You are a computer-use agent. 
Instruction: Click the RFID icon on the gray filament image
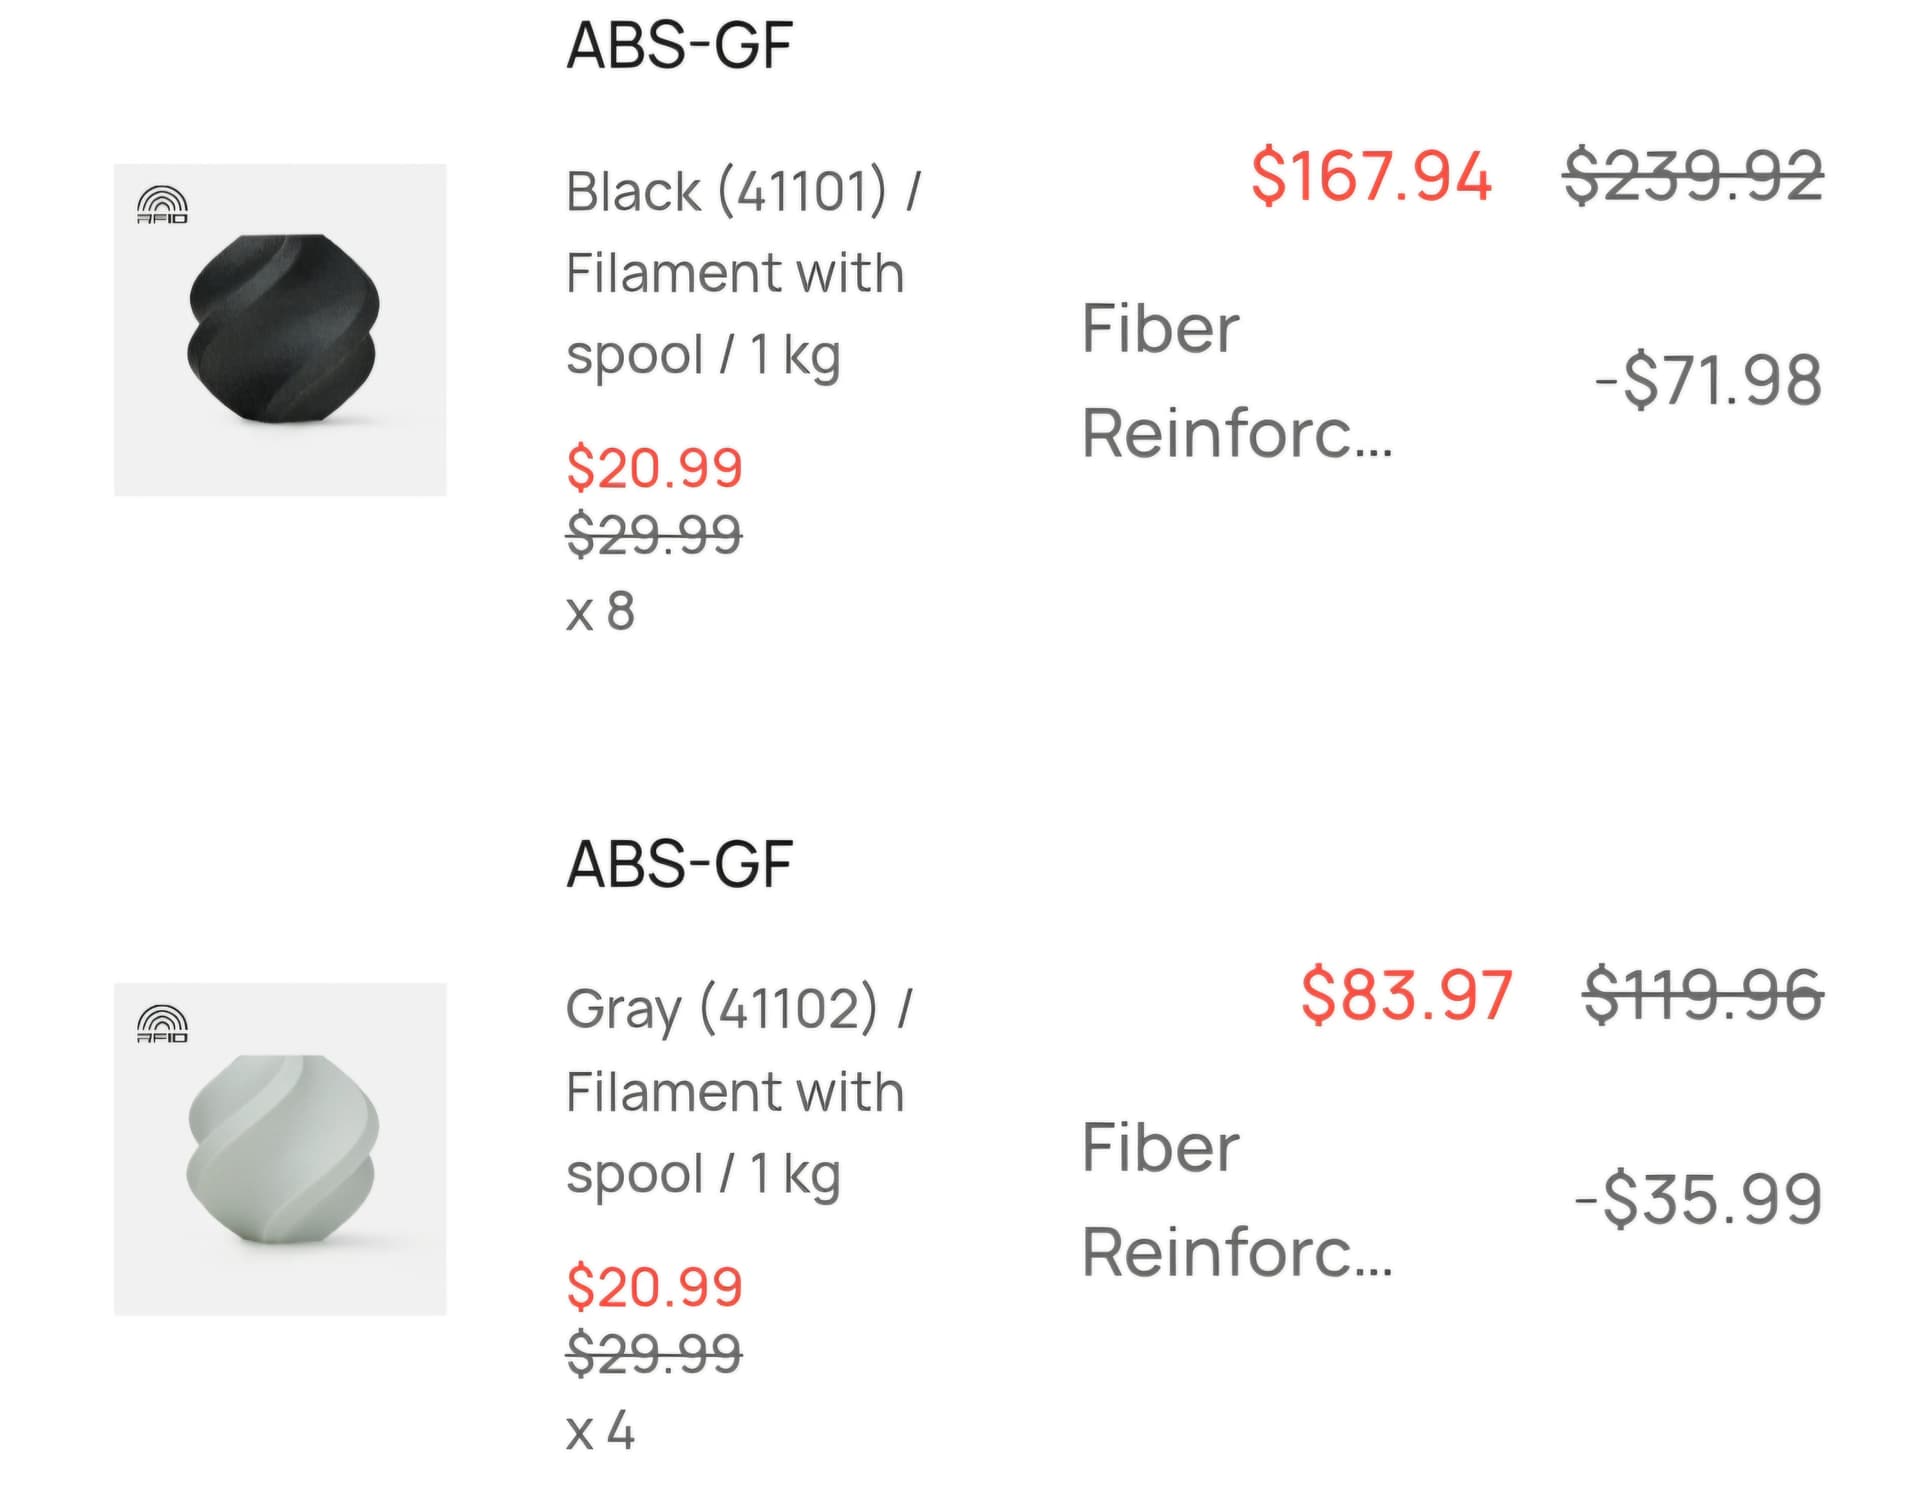click(x=162, y=1024)
